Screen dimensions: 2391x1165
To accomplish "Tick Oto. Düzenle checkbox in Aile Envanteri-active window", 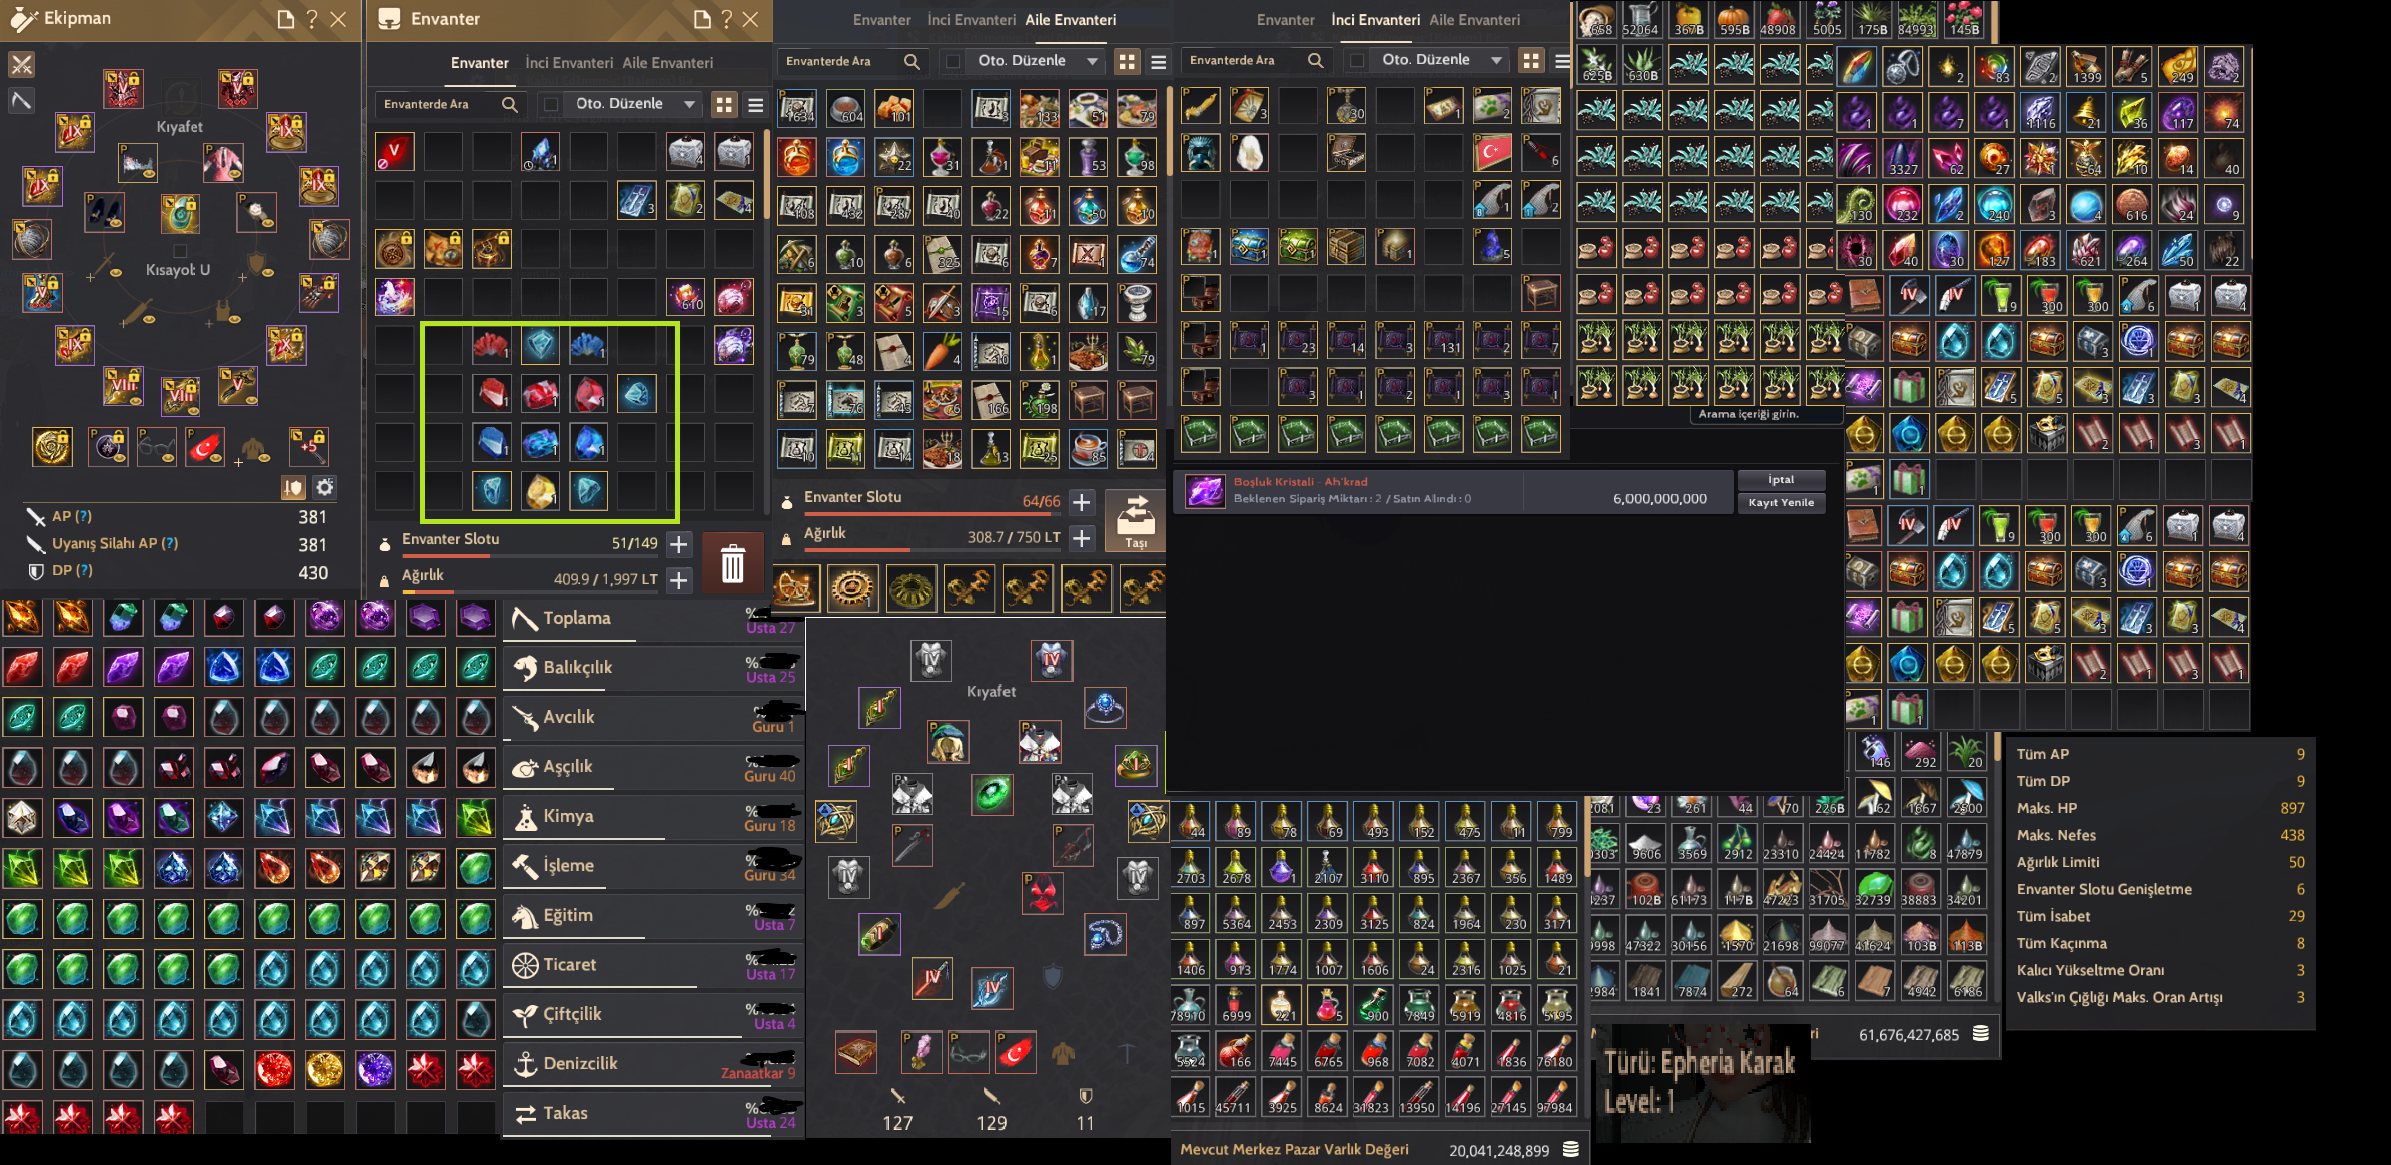I will click(953, 61).
